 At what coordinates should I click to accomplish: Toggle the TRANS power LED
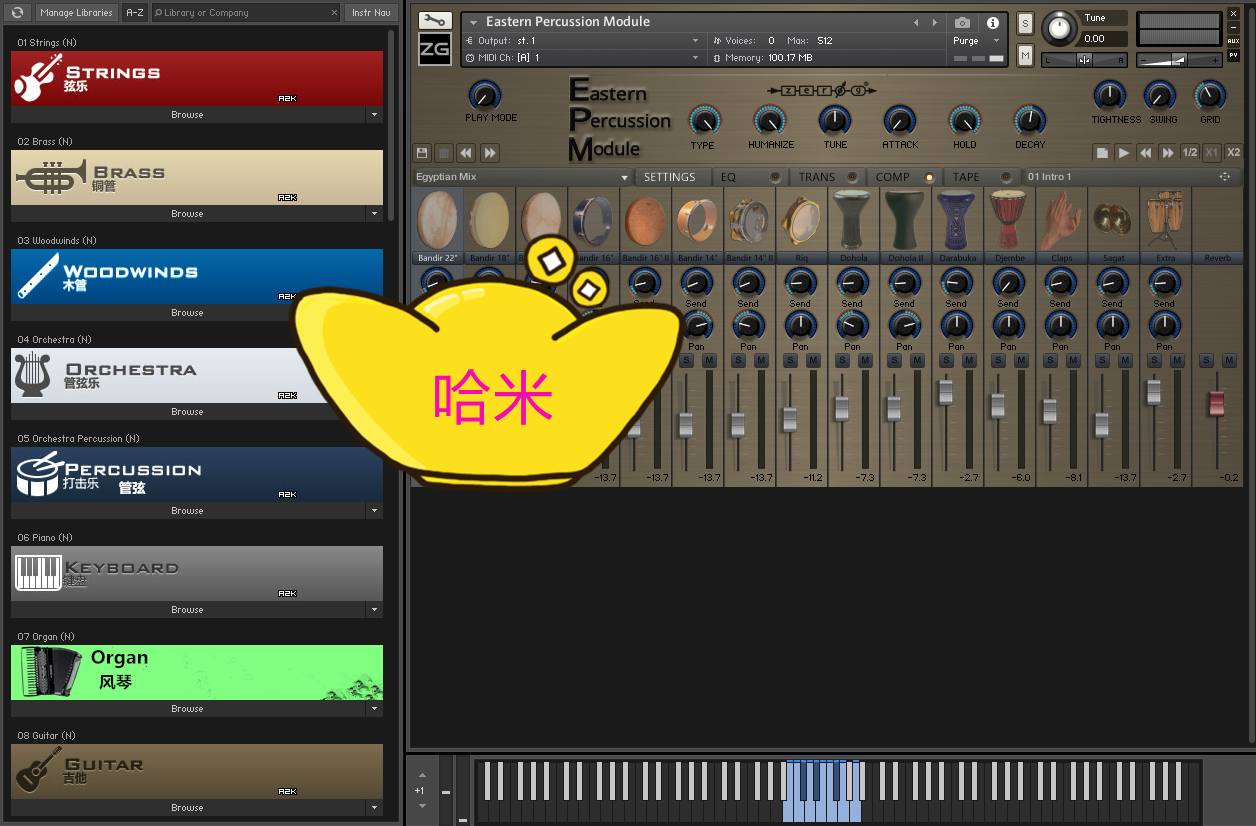tap(852, 177)
